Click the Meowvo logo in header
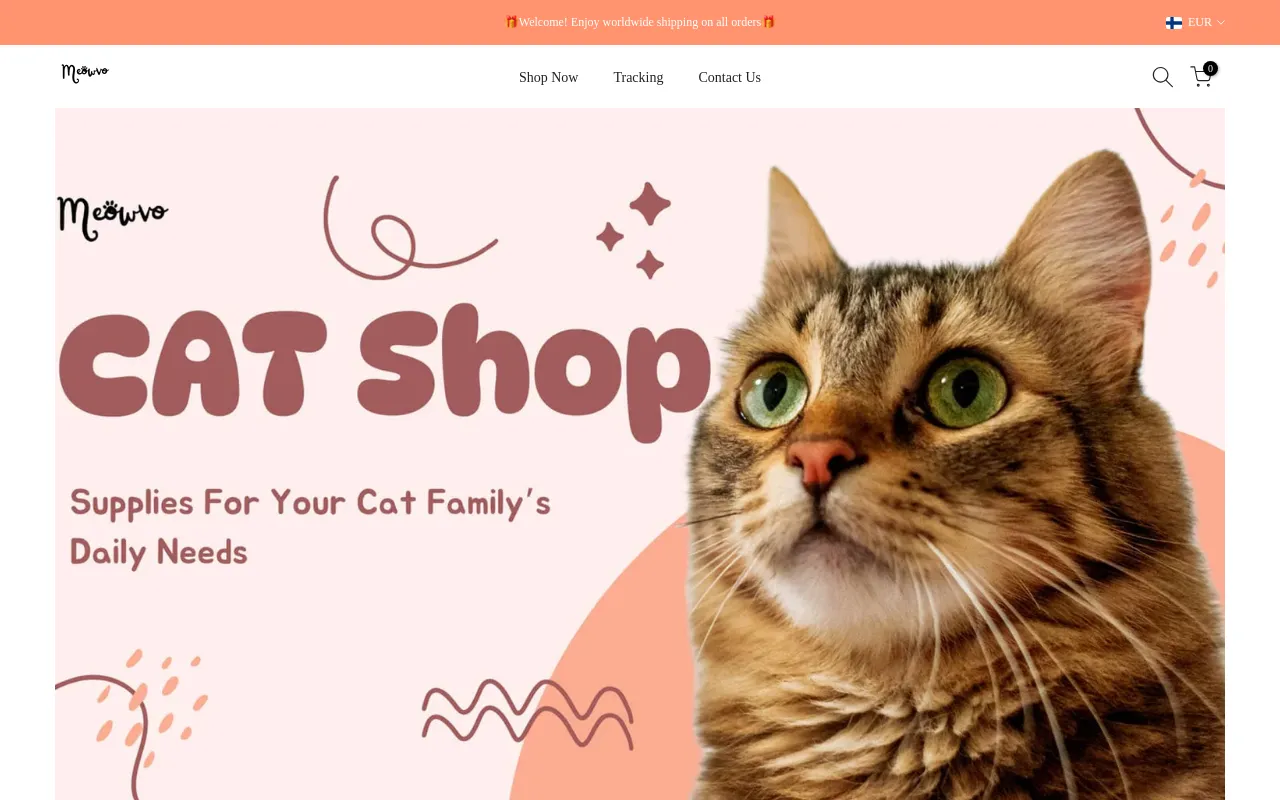The width and height of the screenshot is (1280, 800). point(85,73)
